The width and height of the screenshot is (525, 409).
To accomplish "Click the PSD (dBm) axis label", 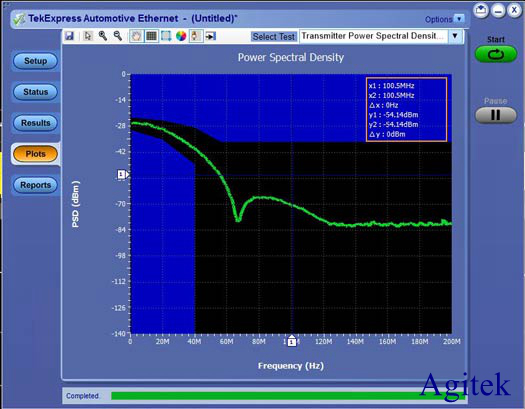I will 76,204.
